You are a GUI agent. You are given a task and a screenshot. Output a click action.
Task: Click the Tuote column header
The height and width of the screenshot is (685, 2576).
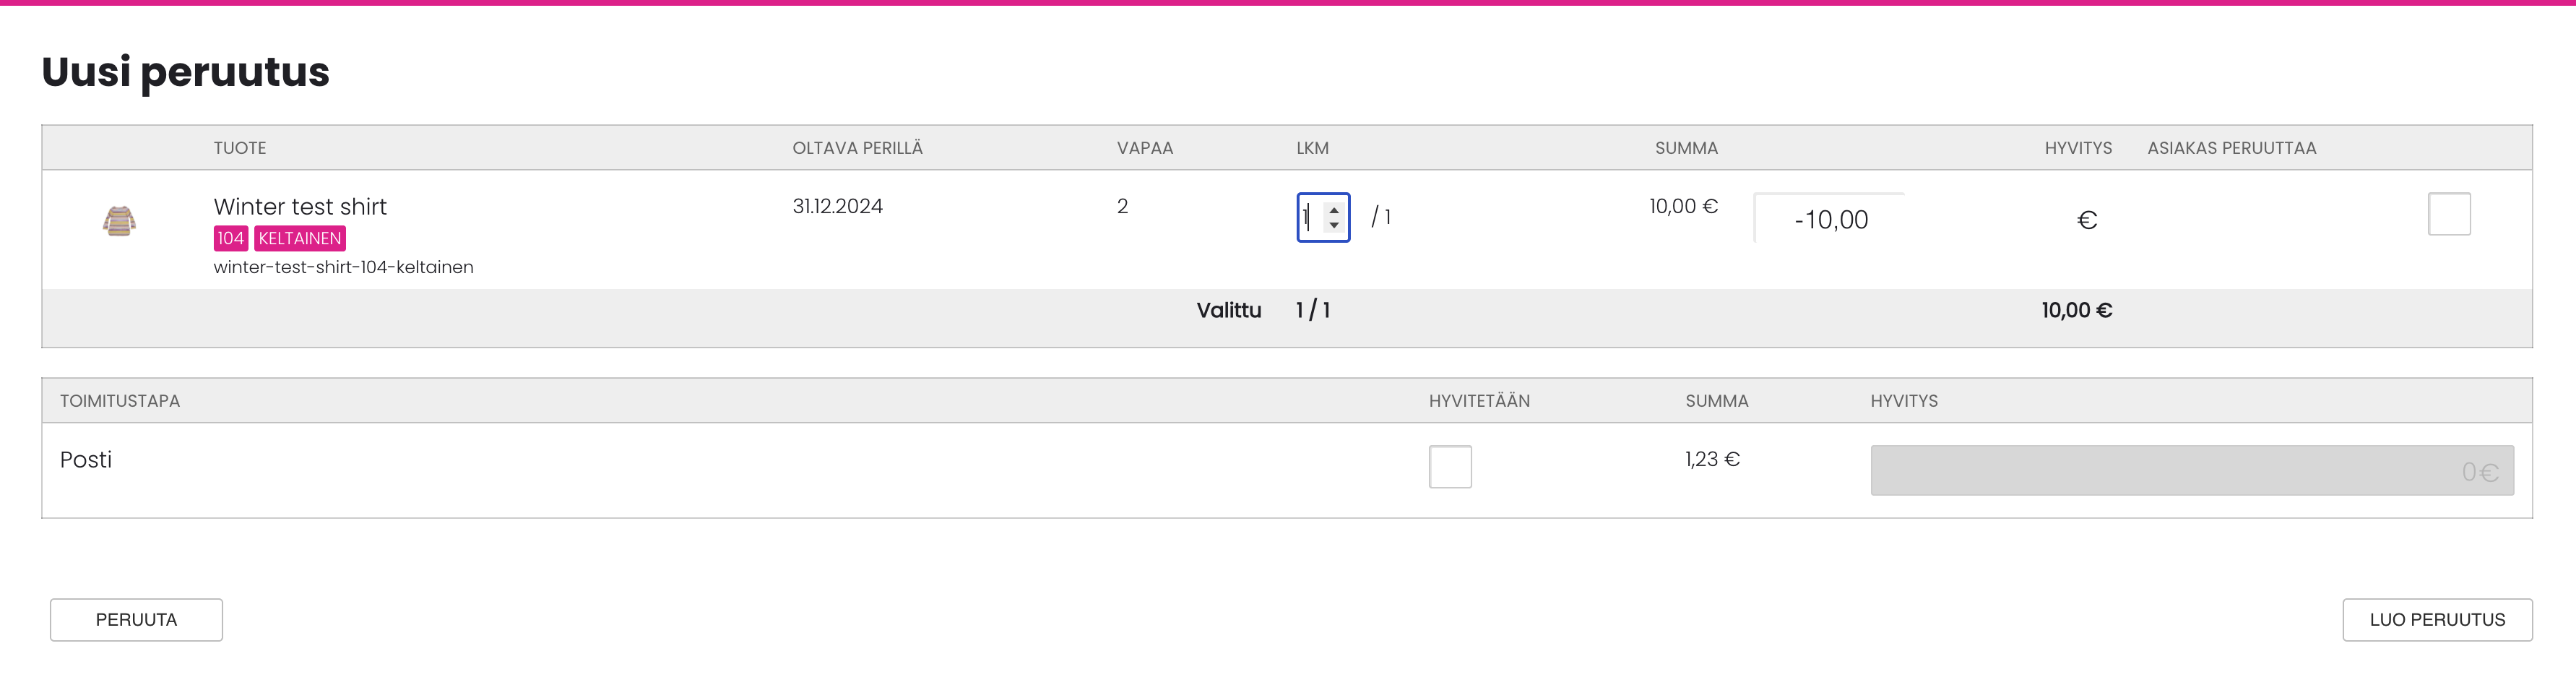[x=239, y=148]
